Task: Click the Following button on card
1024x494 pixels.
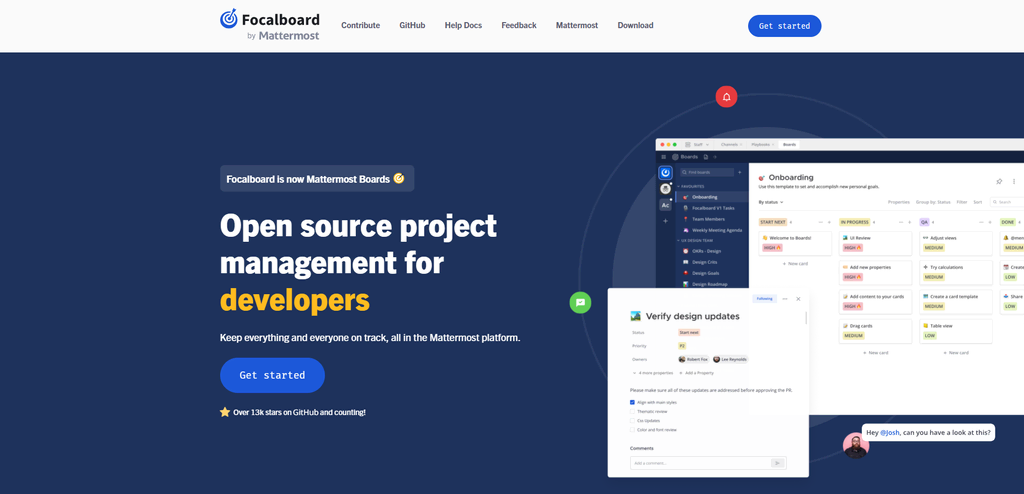Action: [x=765, y=299]
